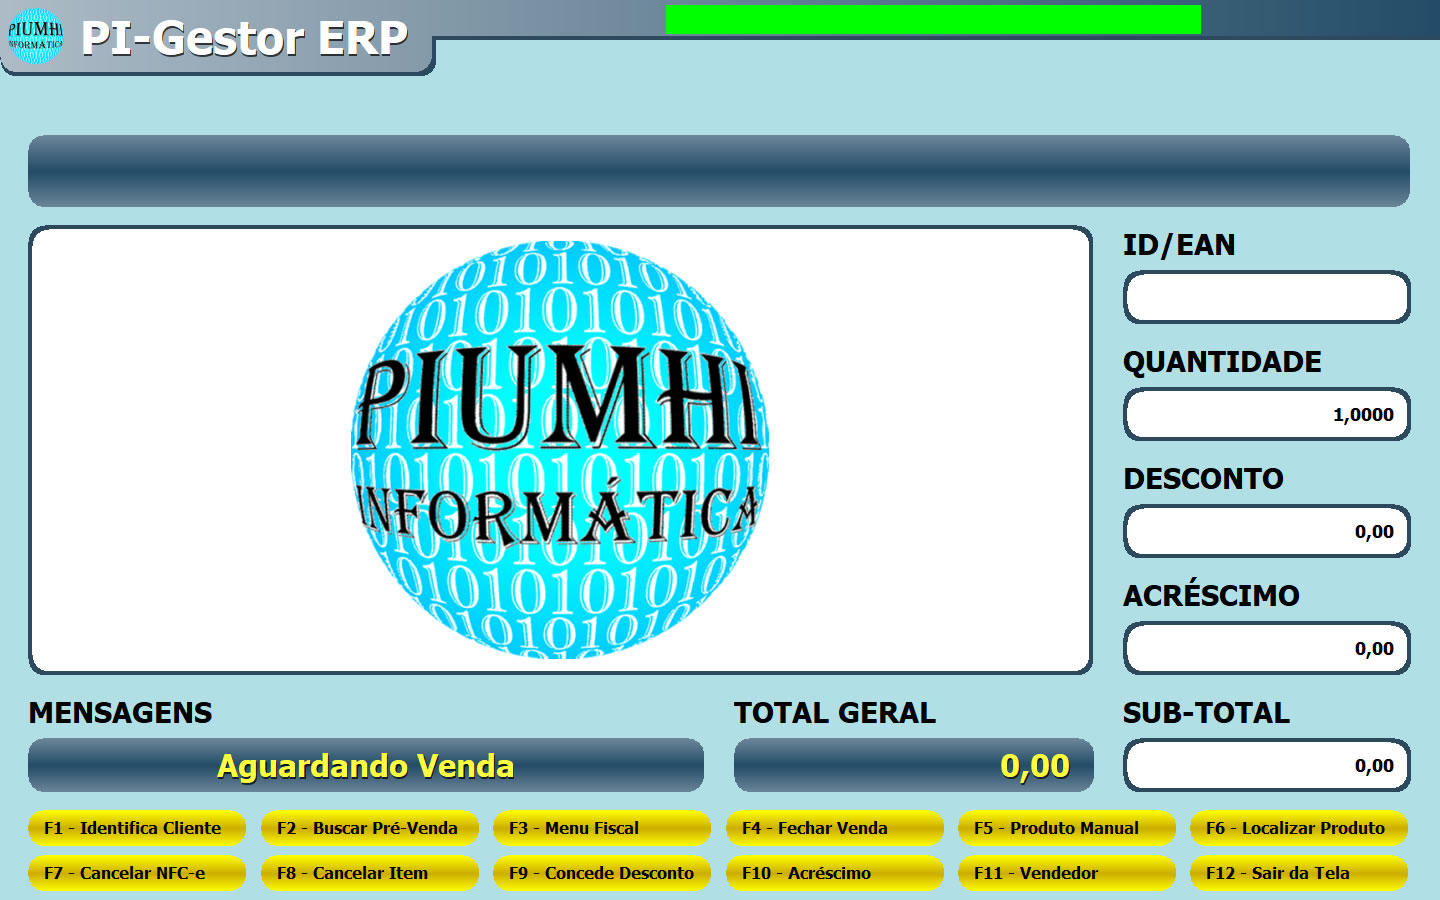Screen dimensions: 1440x900
Task: Click the Aguardando Venda message bar
Action: tap(366, 765)
